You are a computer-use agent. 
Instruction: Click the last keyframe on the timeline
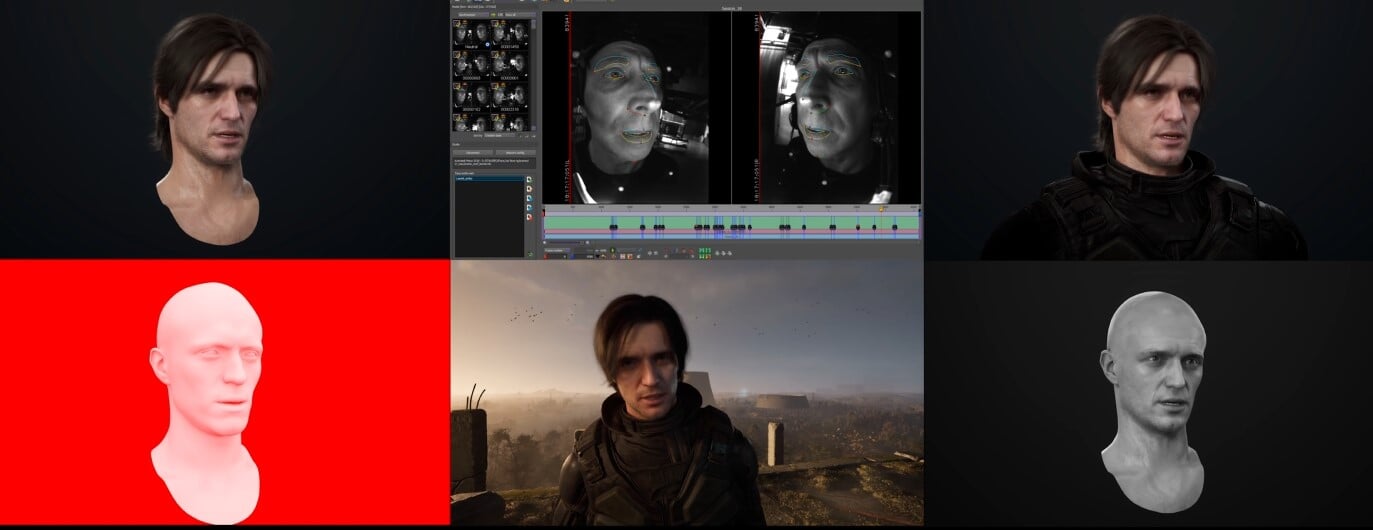coord(894,227)
